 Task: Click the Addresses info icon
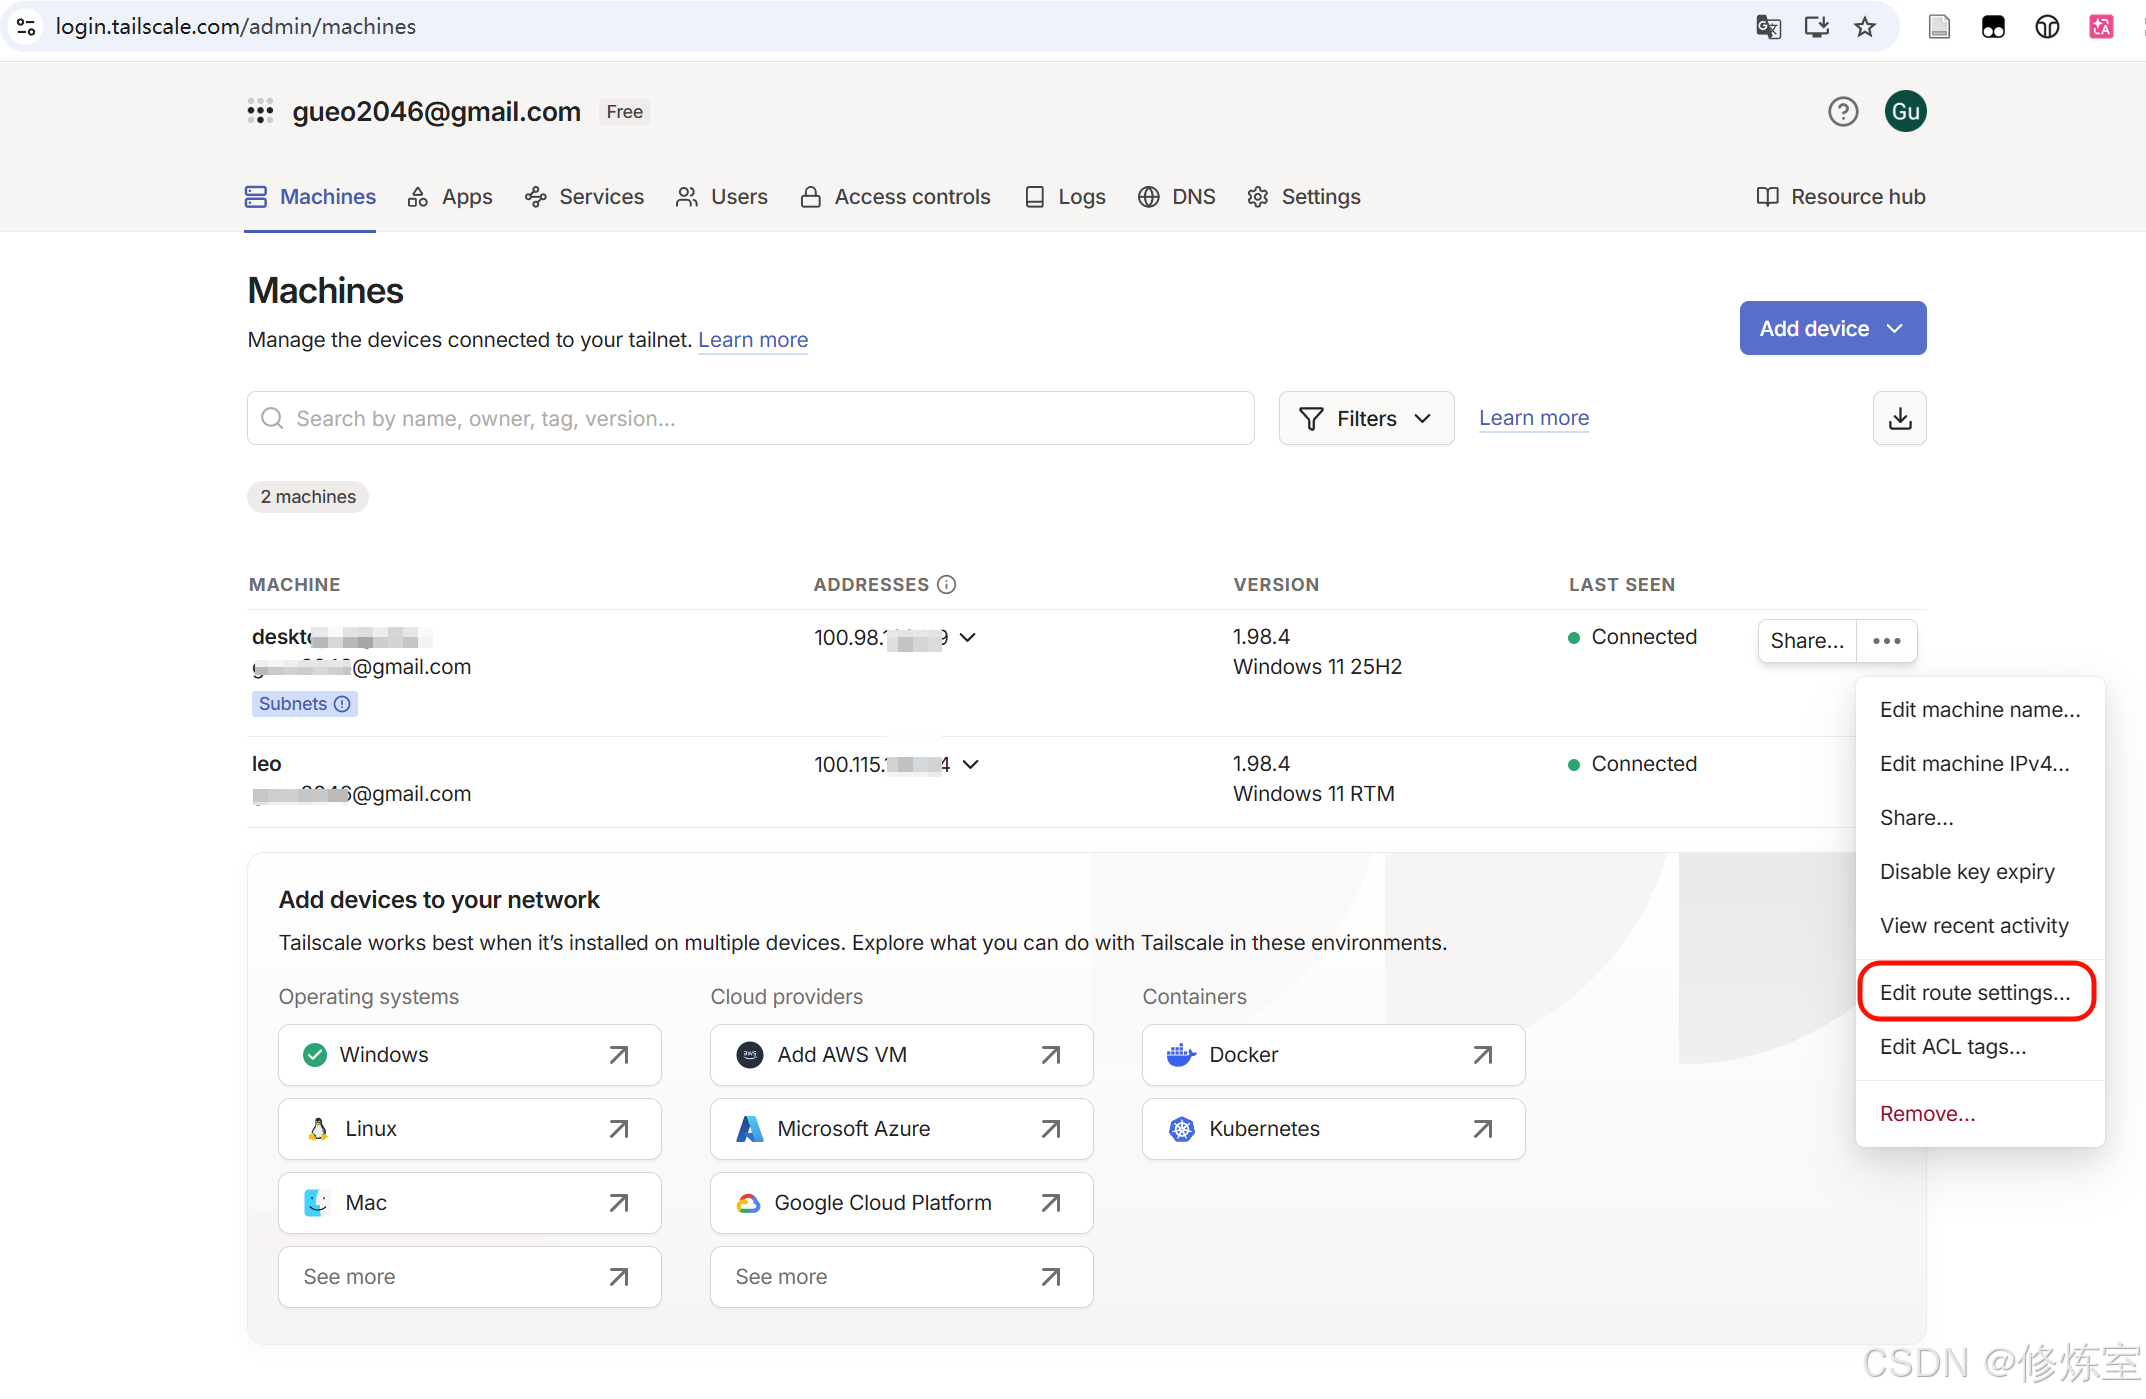pos(946,584)
